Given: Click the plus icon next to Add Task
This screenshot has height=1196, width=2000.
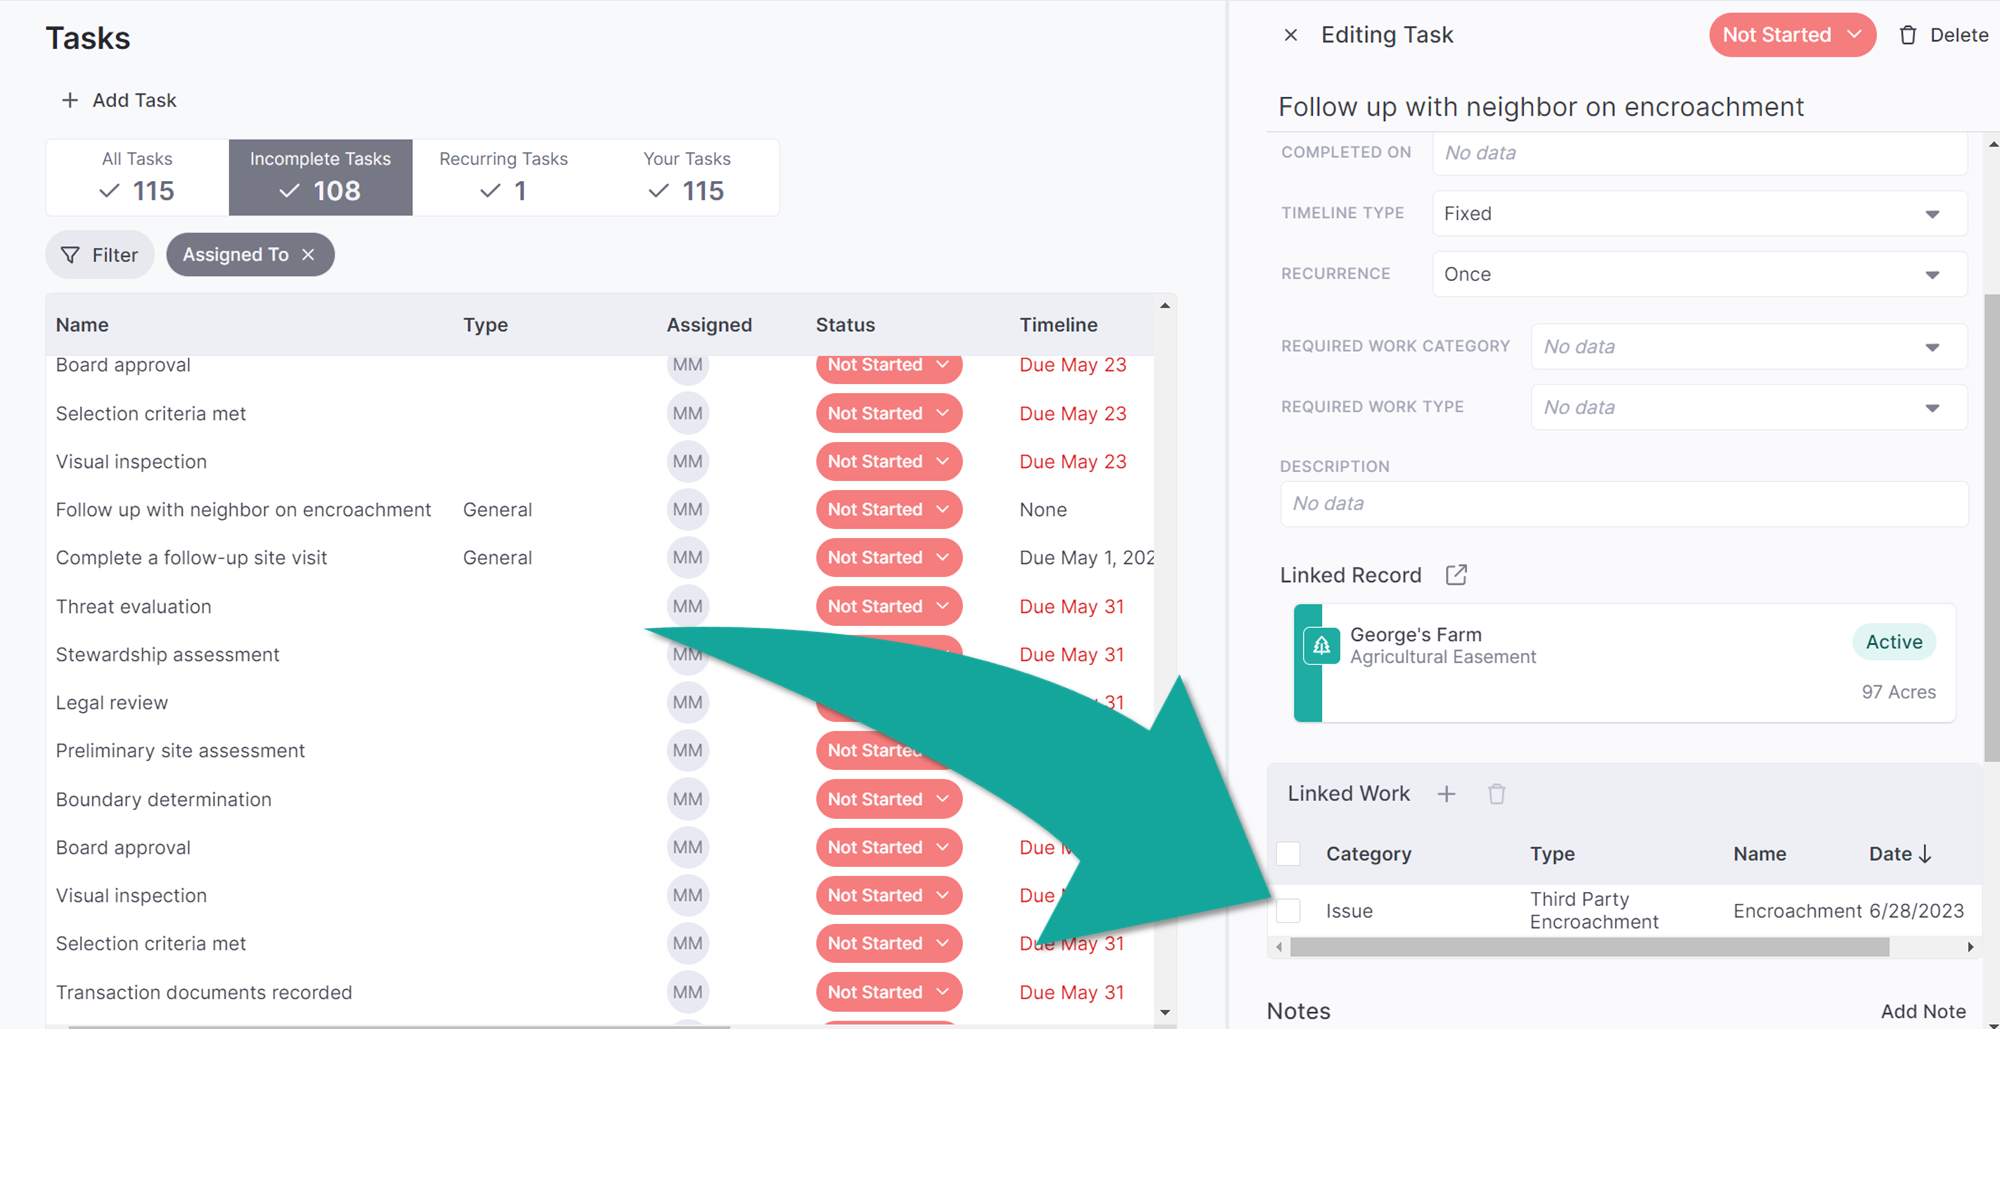Looking at the screenshot, I should (x=69, y=100).
